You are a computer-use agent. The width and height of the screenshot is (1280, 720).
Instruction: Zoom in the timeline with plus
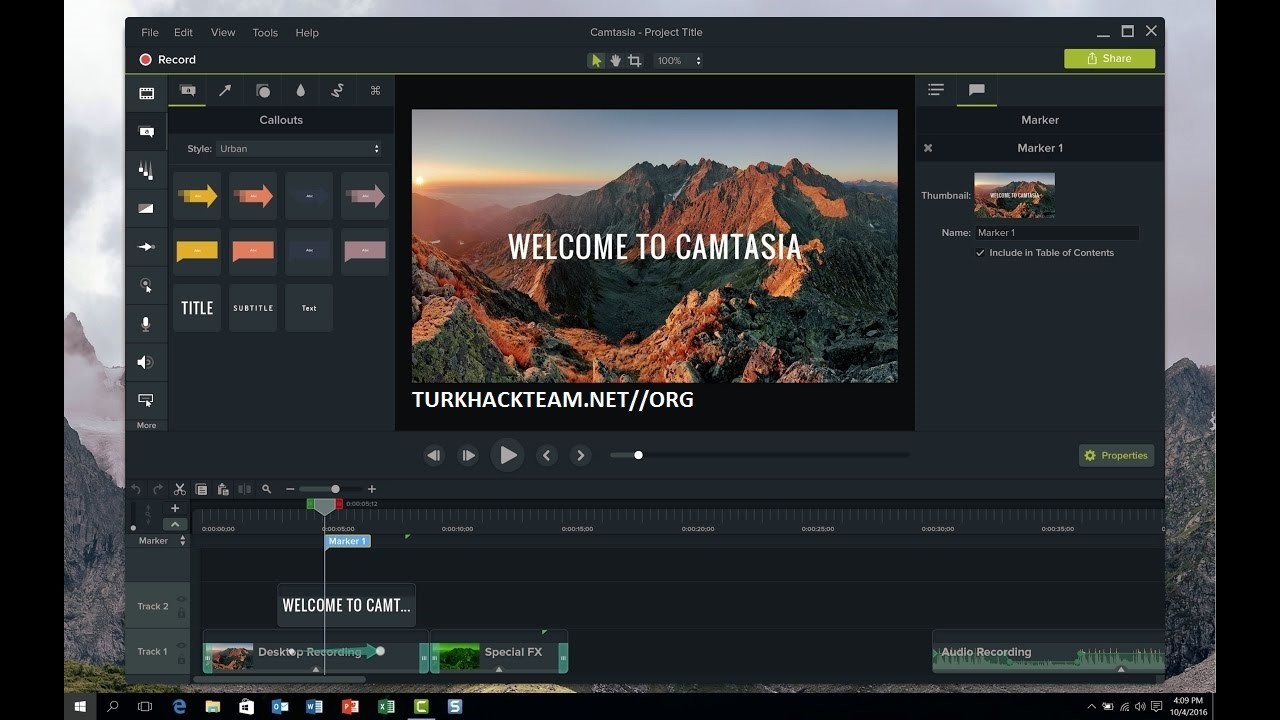pos(372,489)
